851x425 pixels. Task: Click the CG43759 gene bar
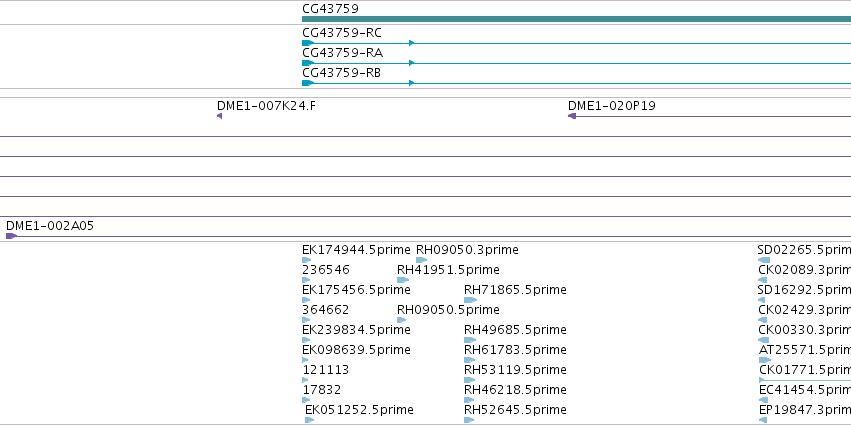[x=576, y=19]
